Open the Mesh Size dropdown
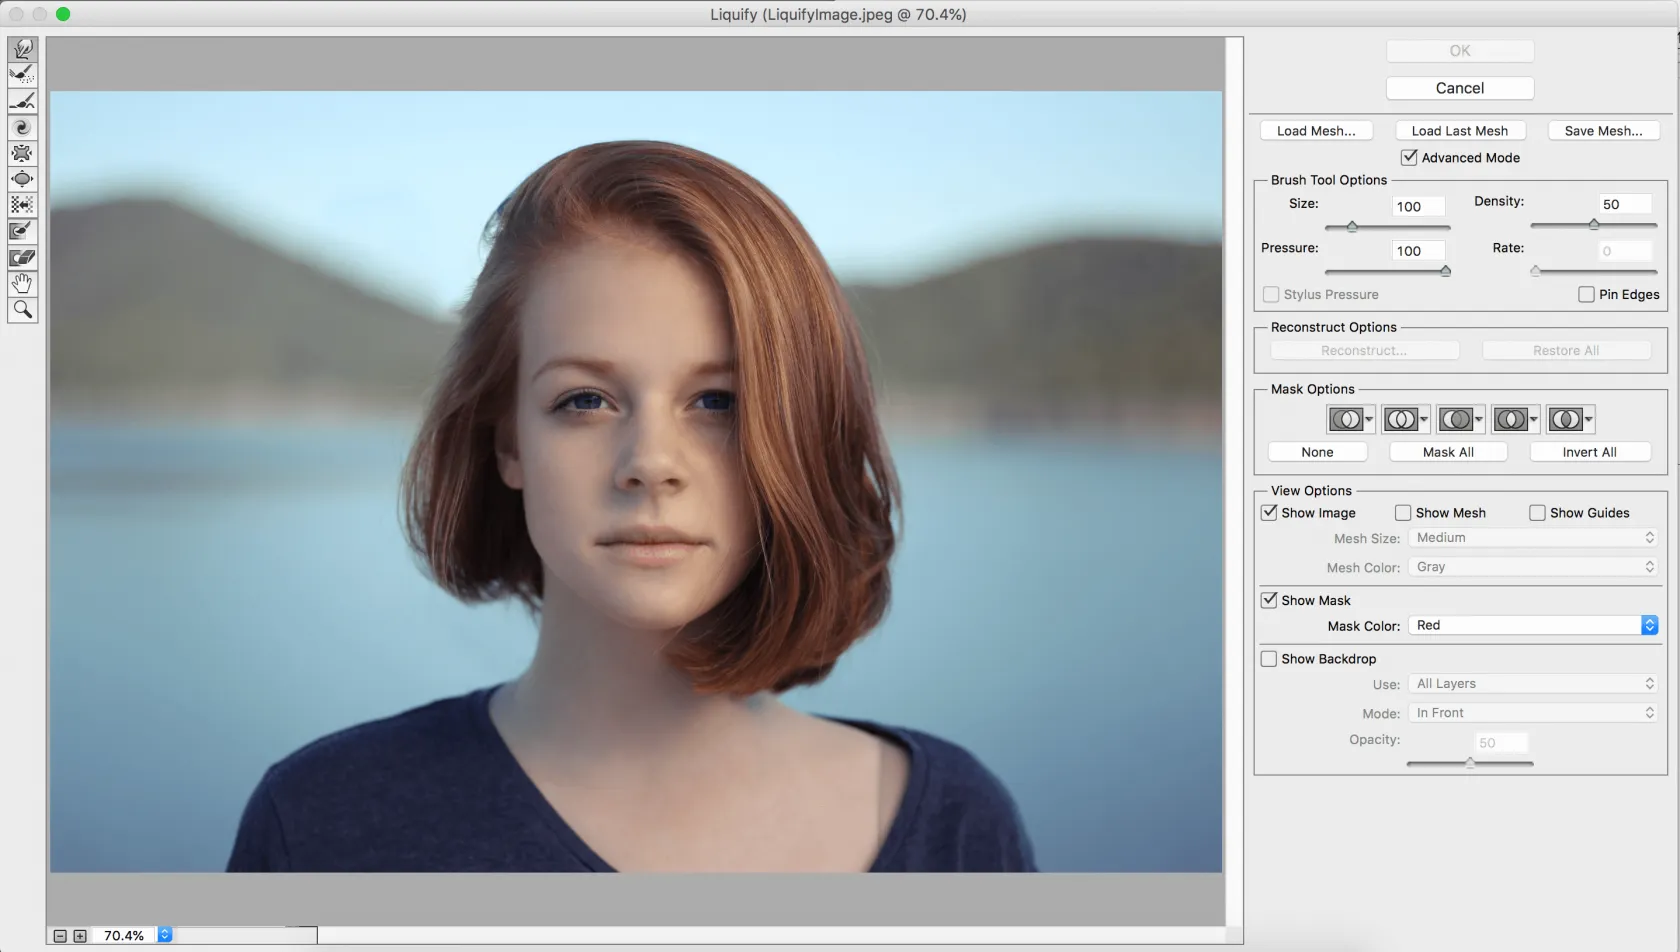 click(x=1533, y=537)
